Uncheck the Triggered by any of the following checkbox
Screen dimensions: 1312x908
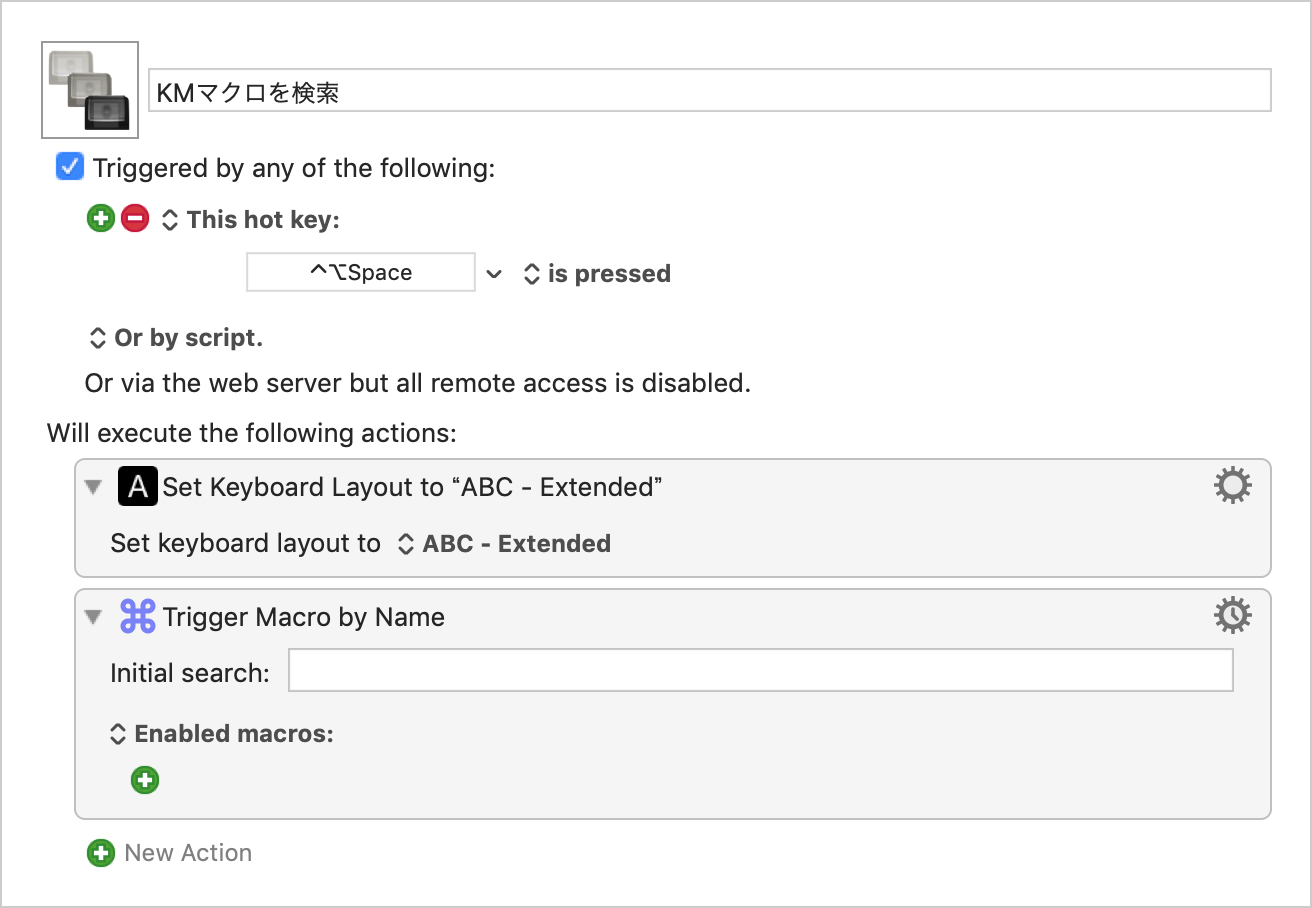pyautogui.click(x=70, y=167)
